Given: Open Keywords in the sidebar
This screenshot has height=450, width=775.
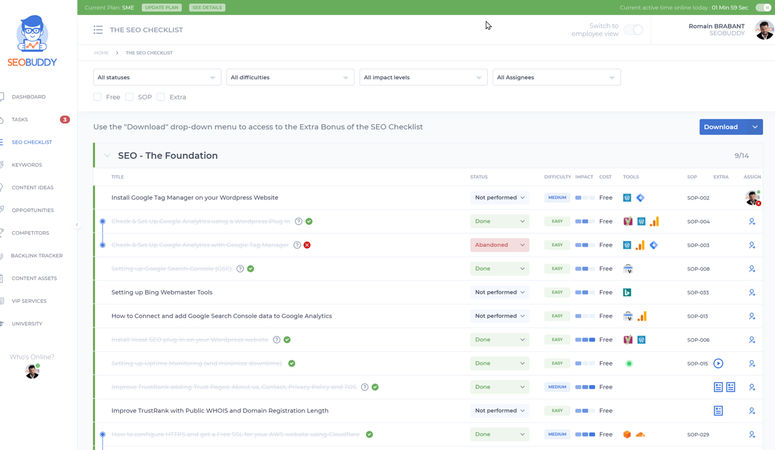Looking at the screenshot, I should coord(27,165).
